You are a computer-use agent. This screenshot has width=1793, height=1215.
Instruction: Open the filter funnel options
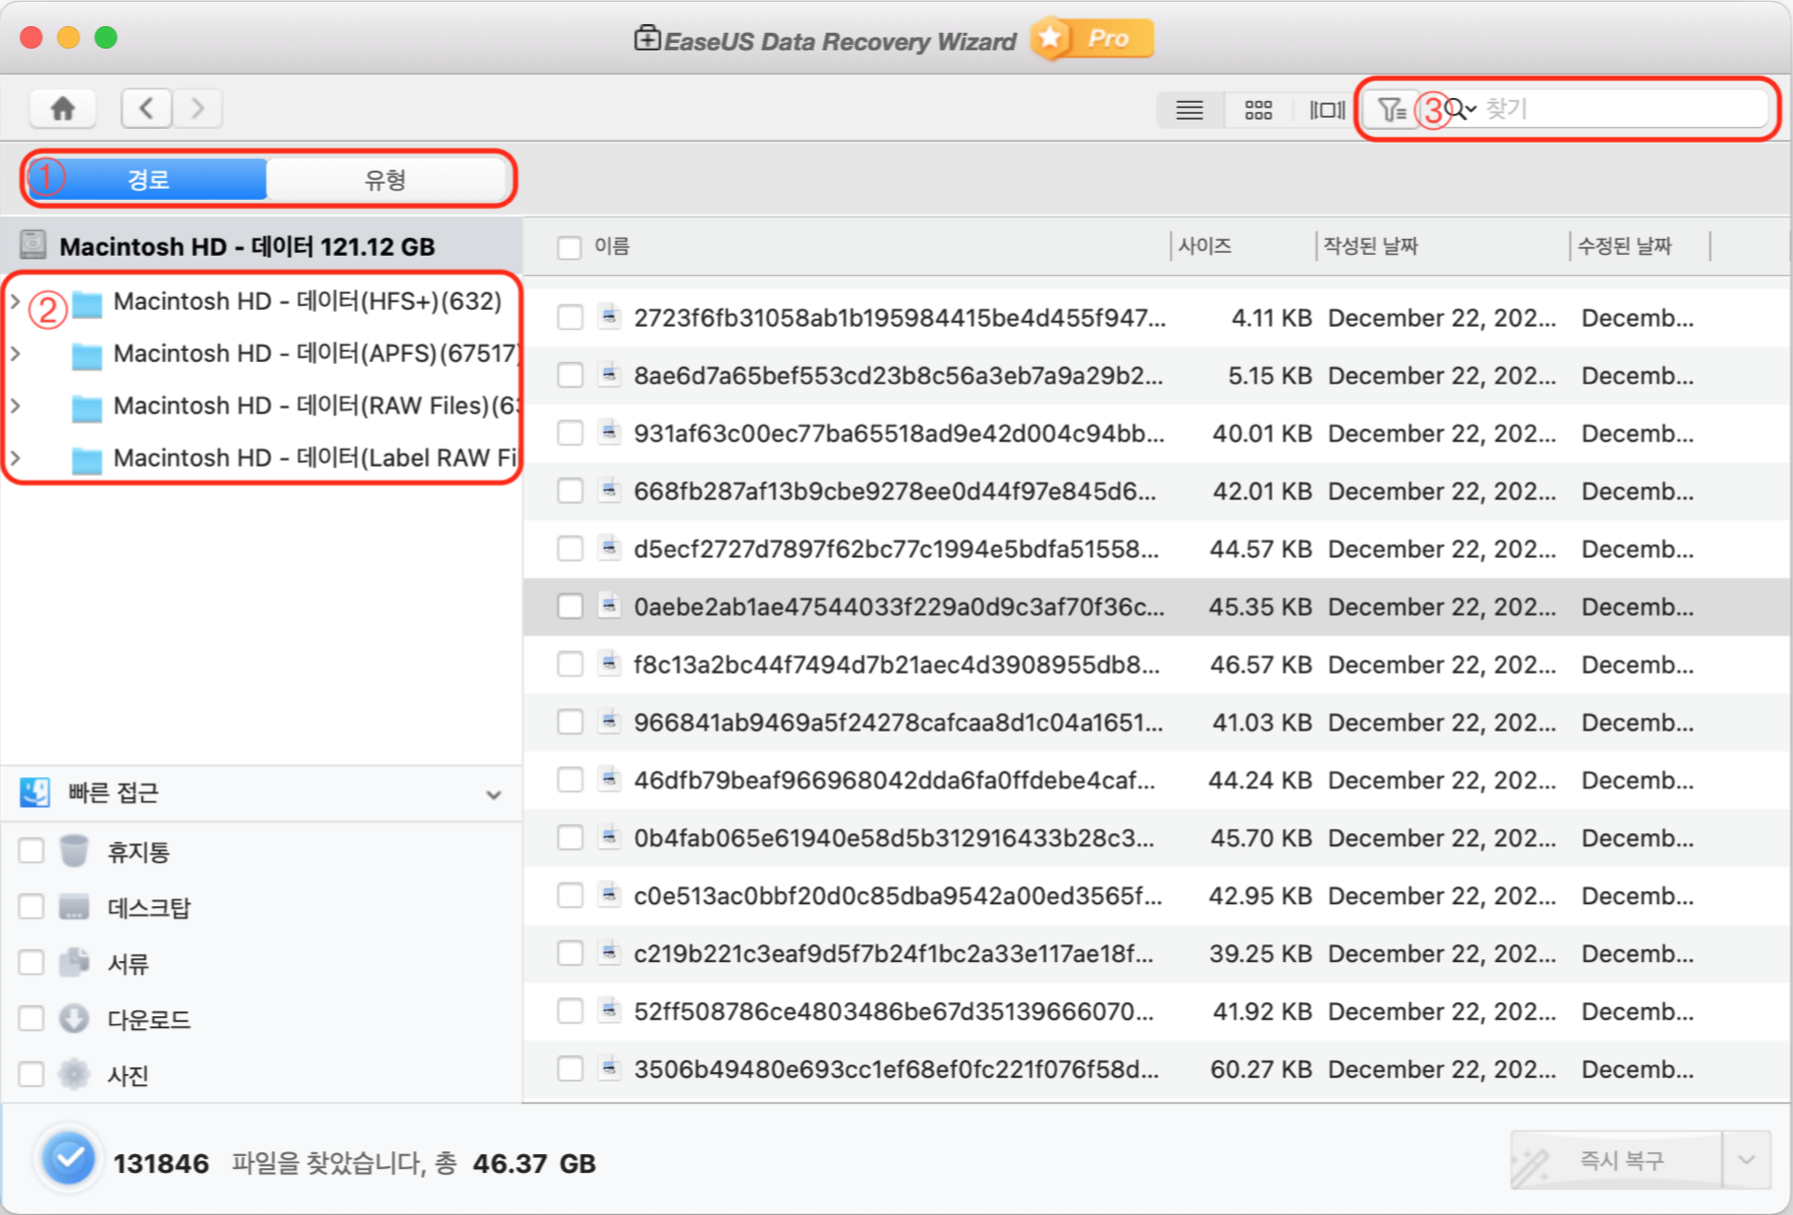tap(1391, 109)
